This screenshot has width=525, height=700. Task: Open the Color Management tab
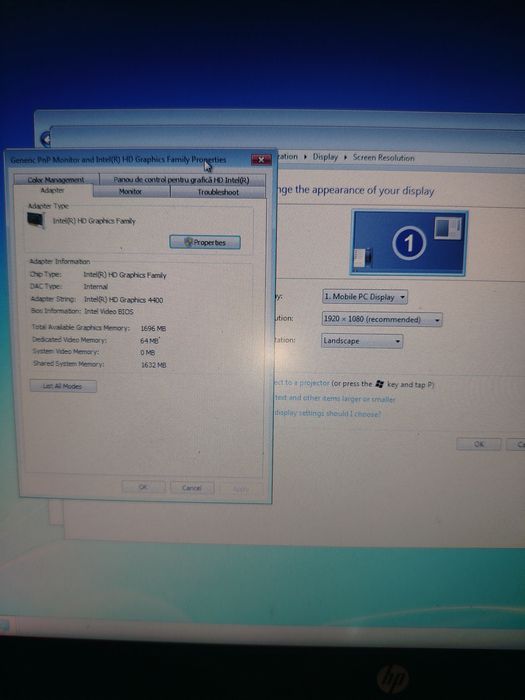(56, 180)
